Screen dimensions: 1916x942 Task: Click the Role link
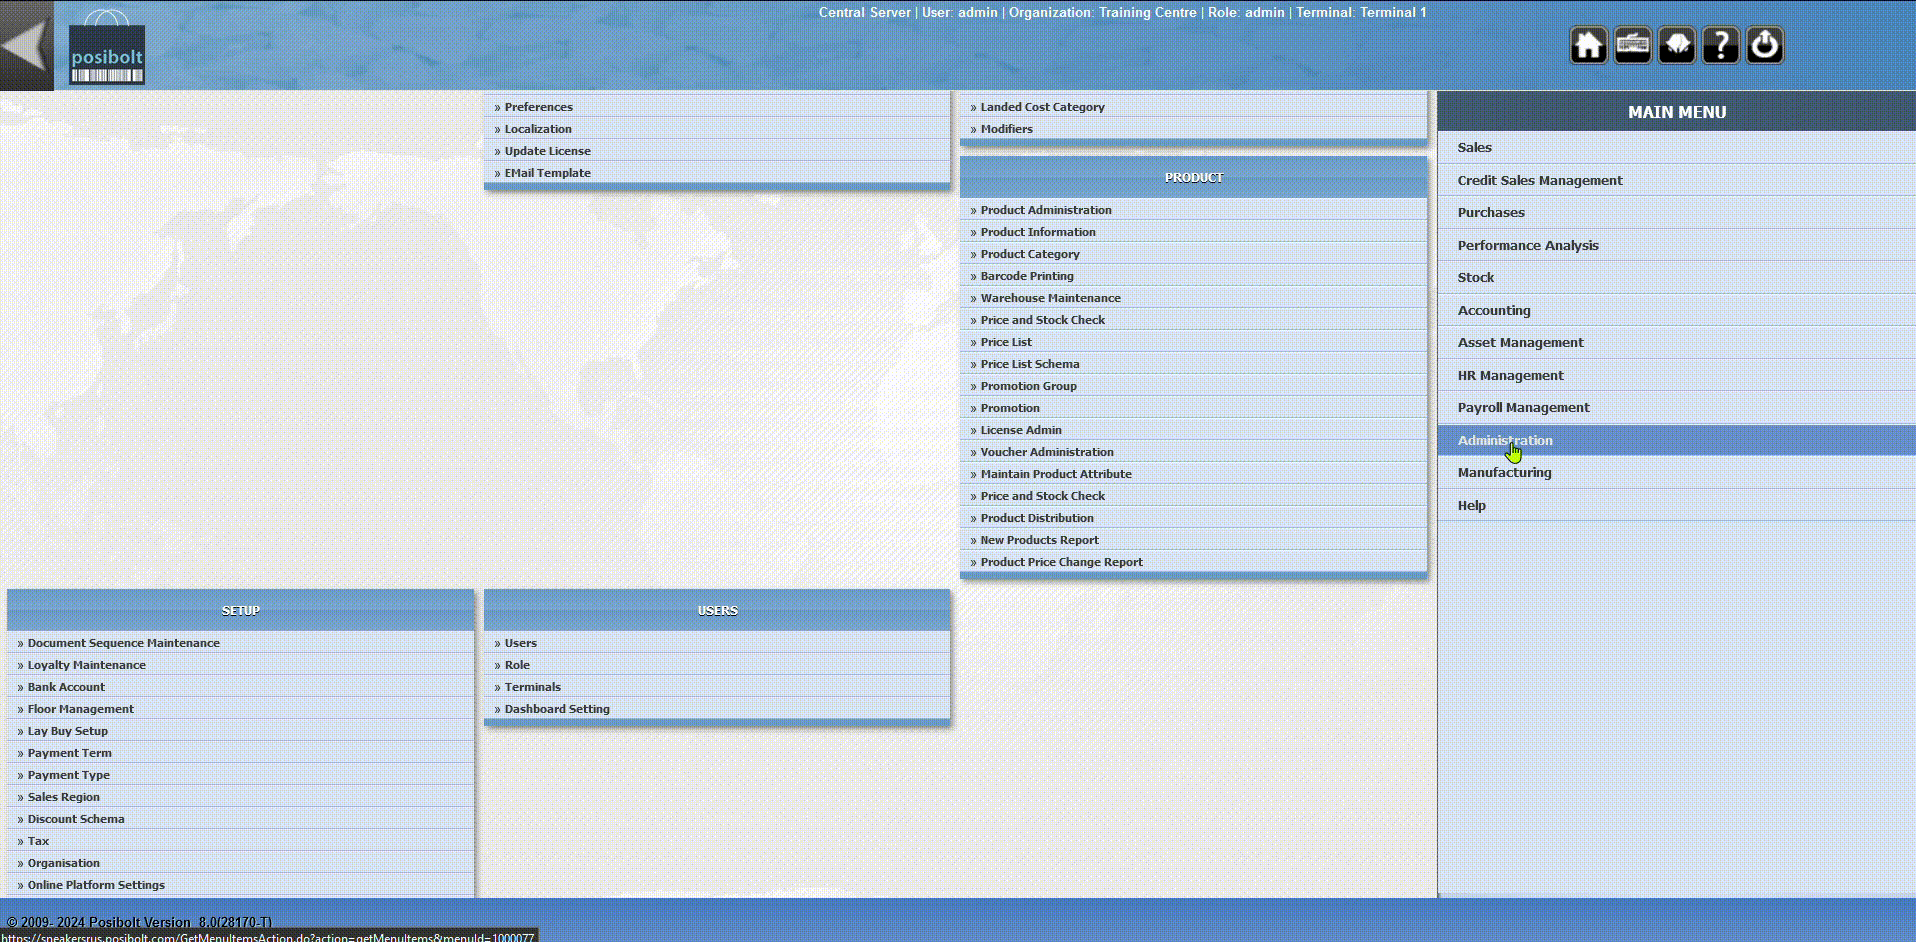517,665
